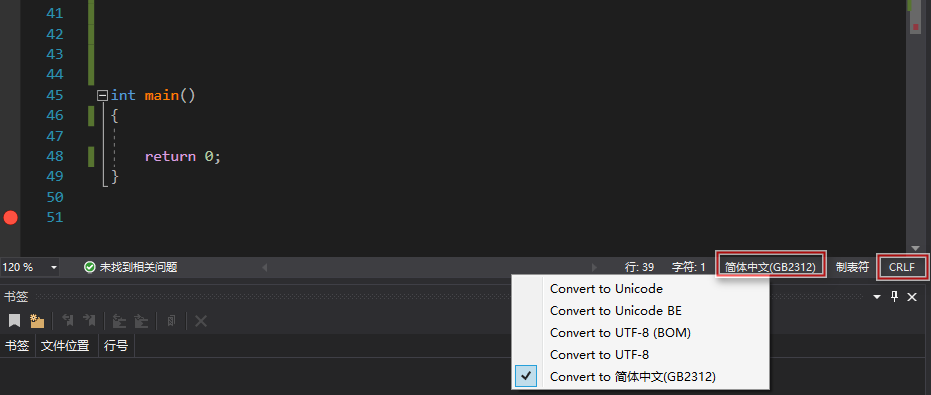
Task: Click the 简体中文(GB2312) encoding status button
Action: (771, 267)
